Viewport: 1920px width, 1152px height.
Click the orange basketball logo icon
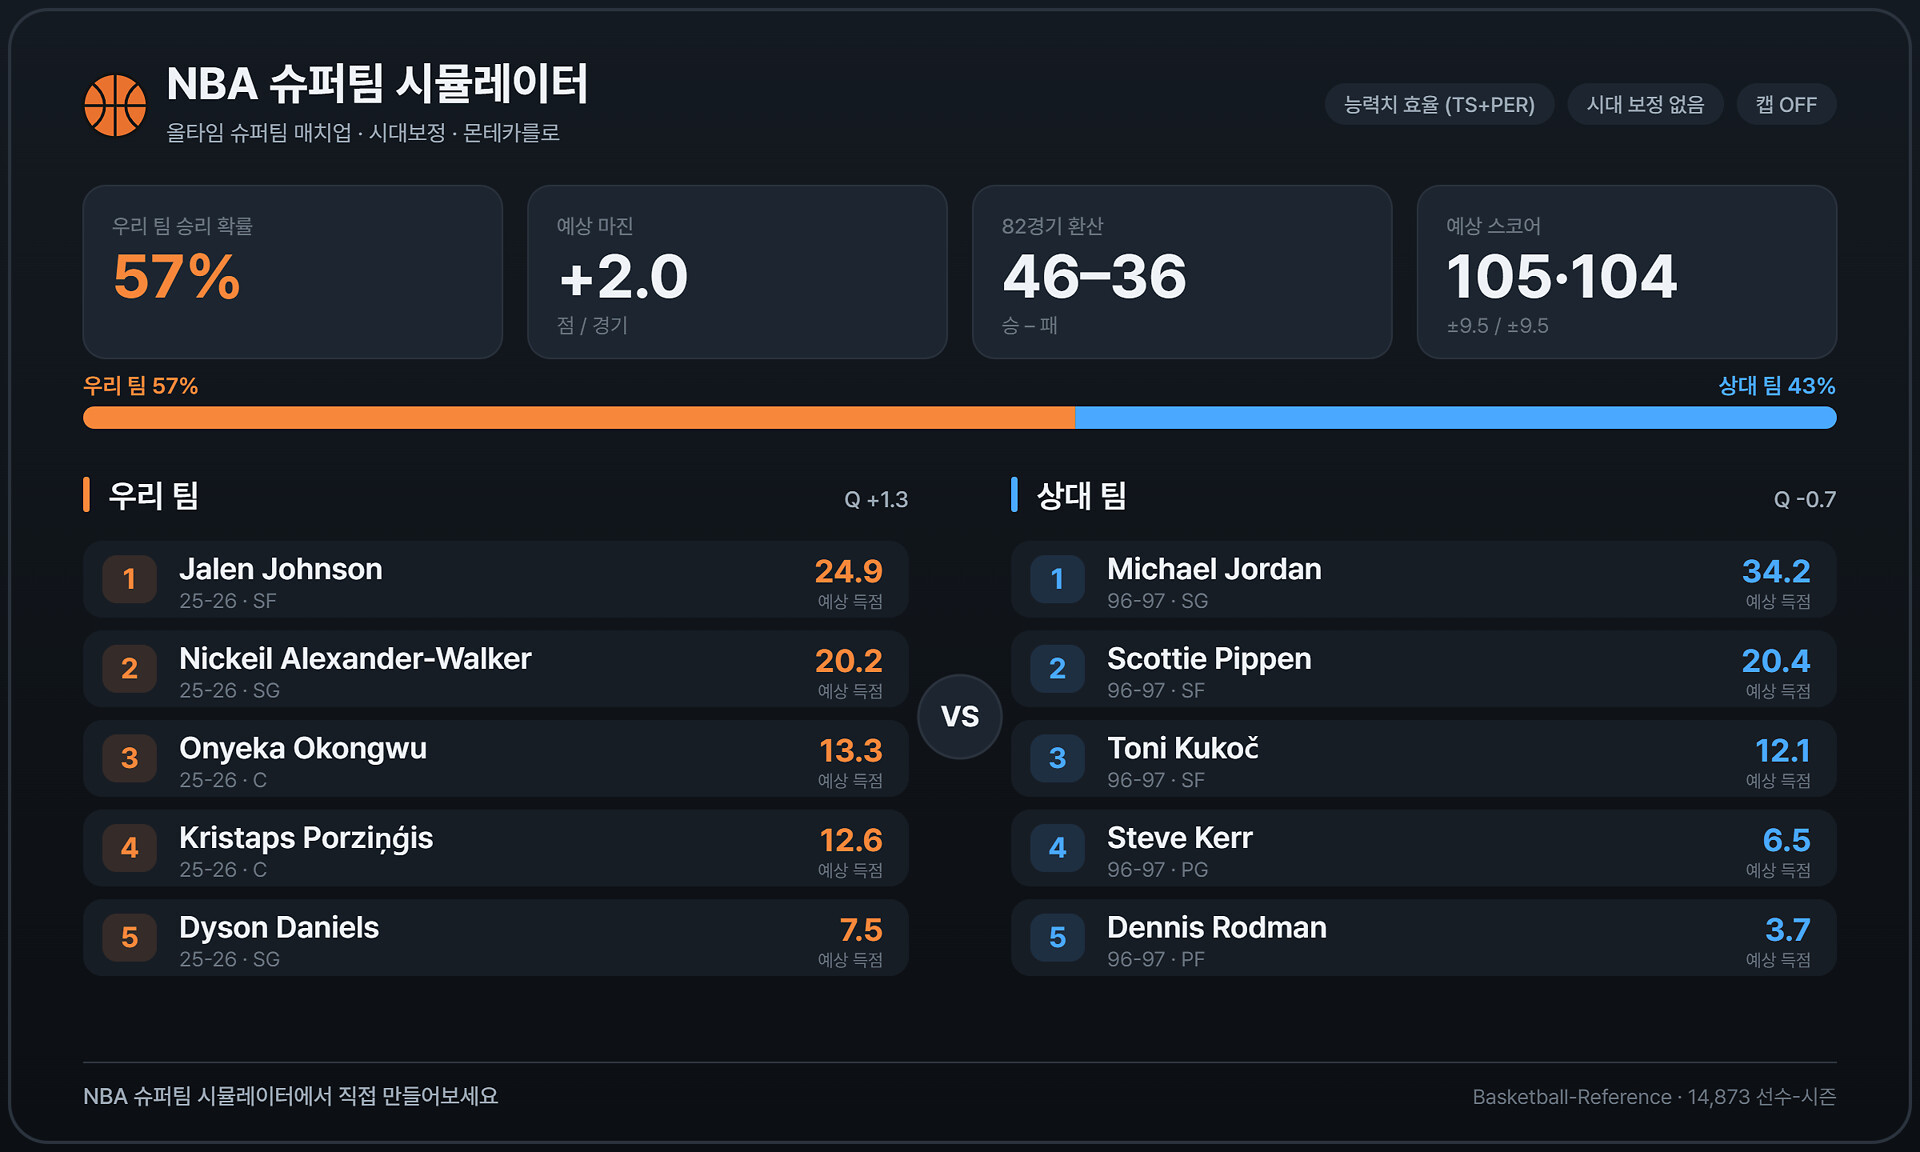[x=115, y=105]
